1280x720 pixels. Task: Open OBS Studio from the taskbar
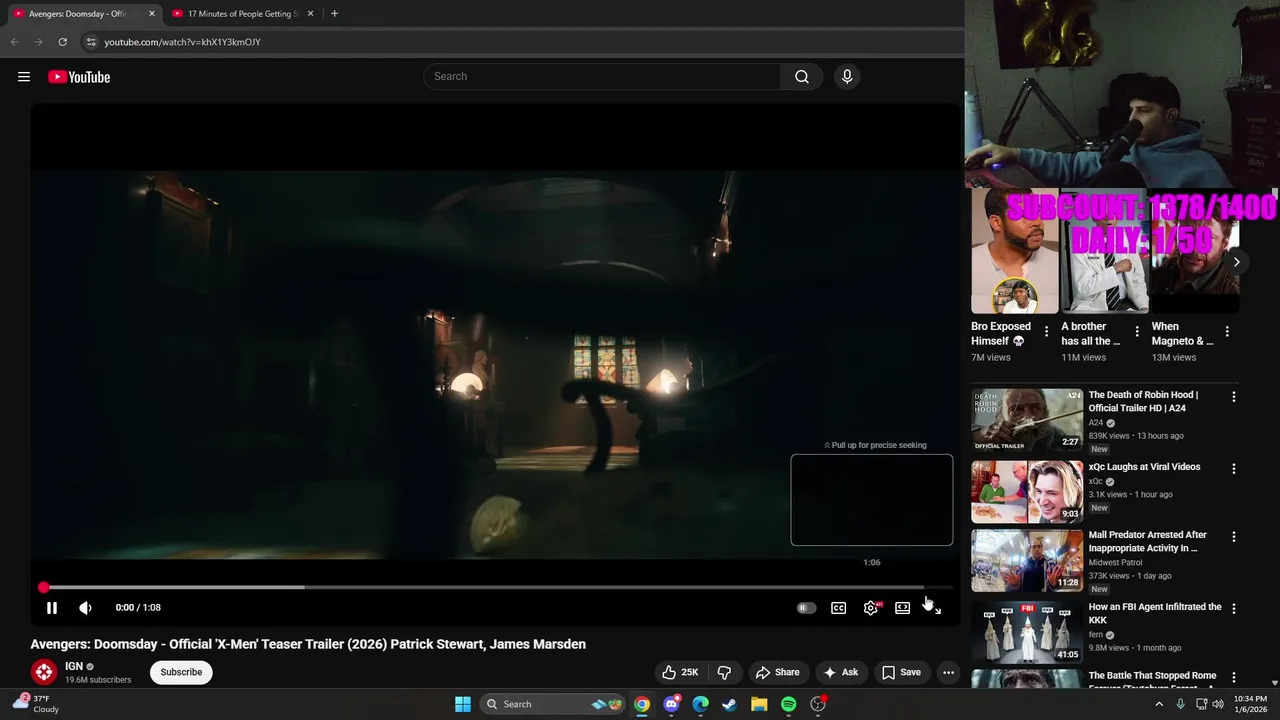(x=818, y=704)
